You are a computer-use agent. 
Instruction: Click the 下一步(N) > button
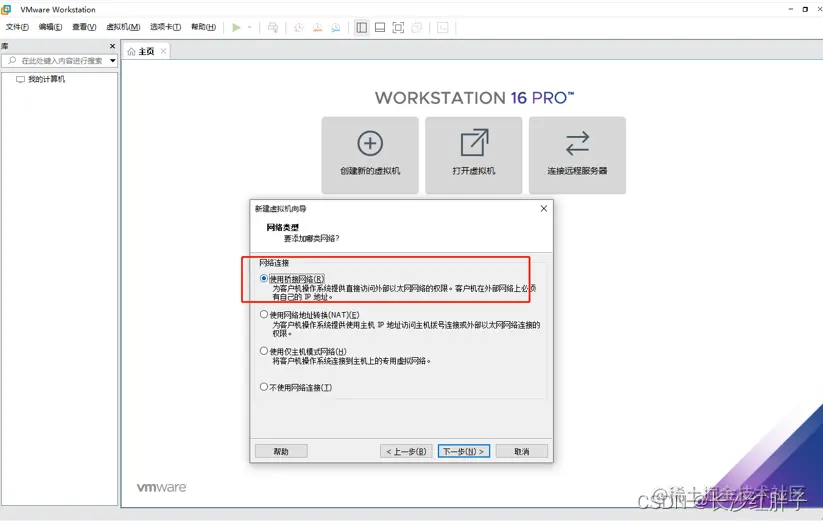click(x=464, y=451)
